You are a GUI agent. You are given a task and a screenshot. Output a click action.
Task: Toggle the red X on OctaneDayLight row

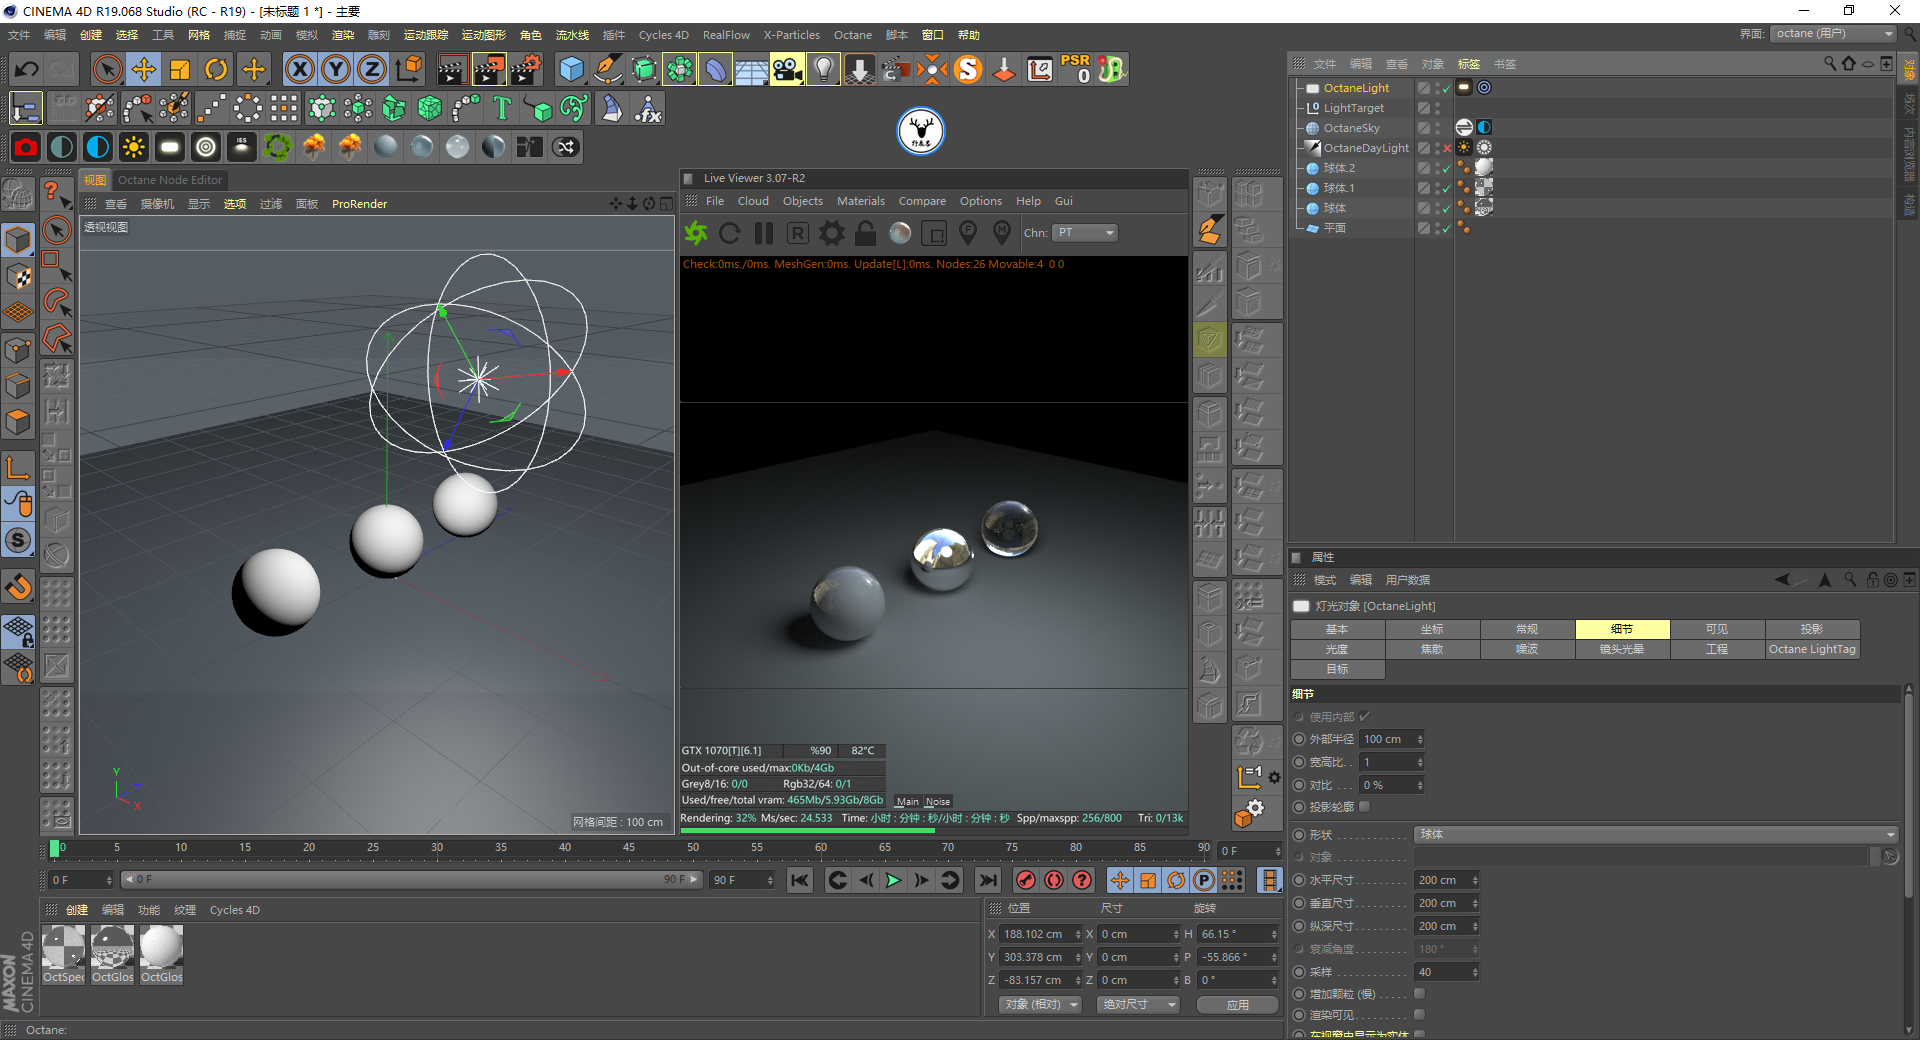coord(1447,148)
